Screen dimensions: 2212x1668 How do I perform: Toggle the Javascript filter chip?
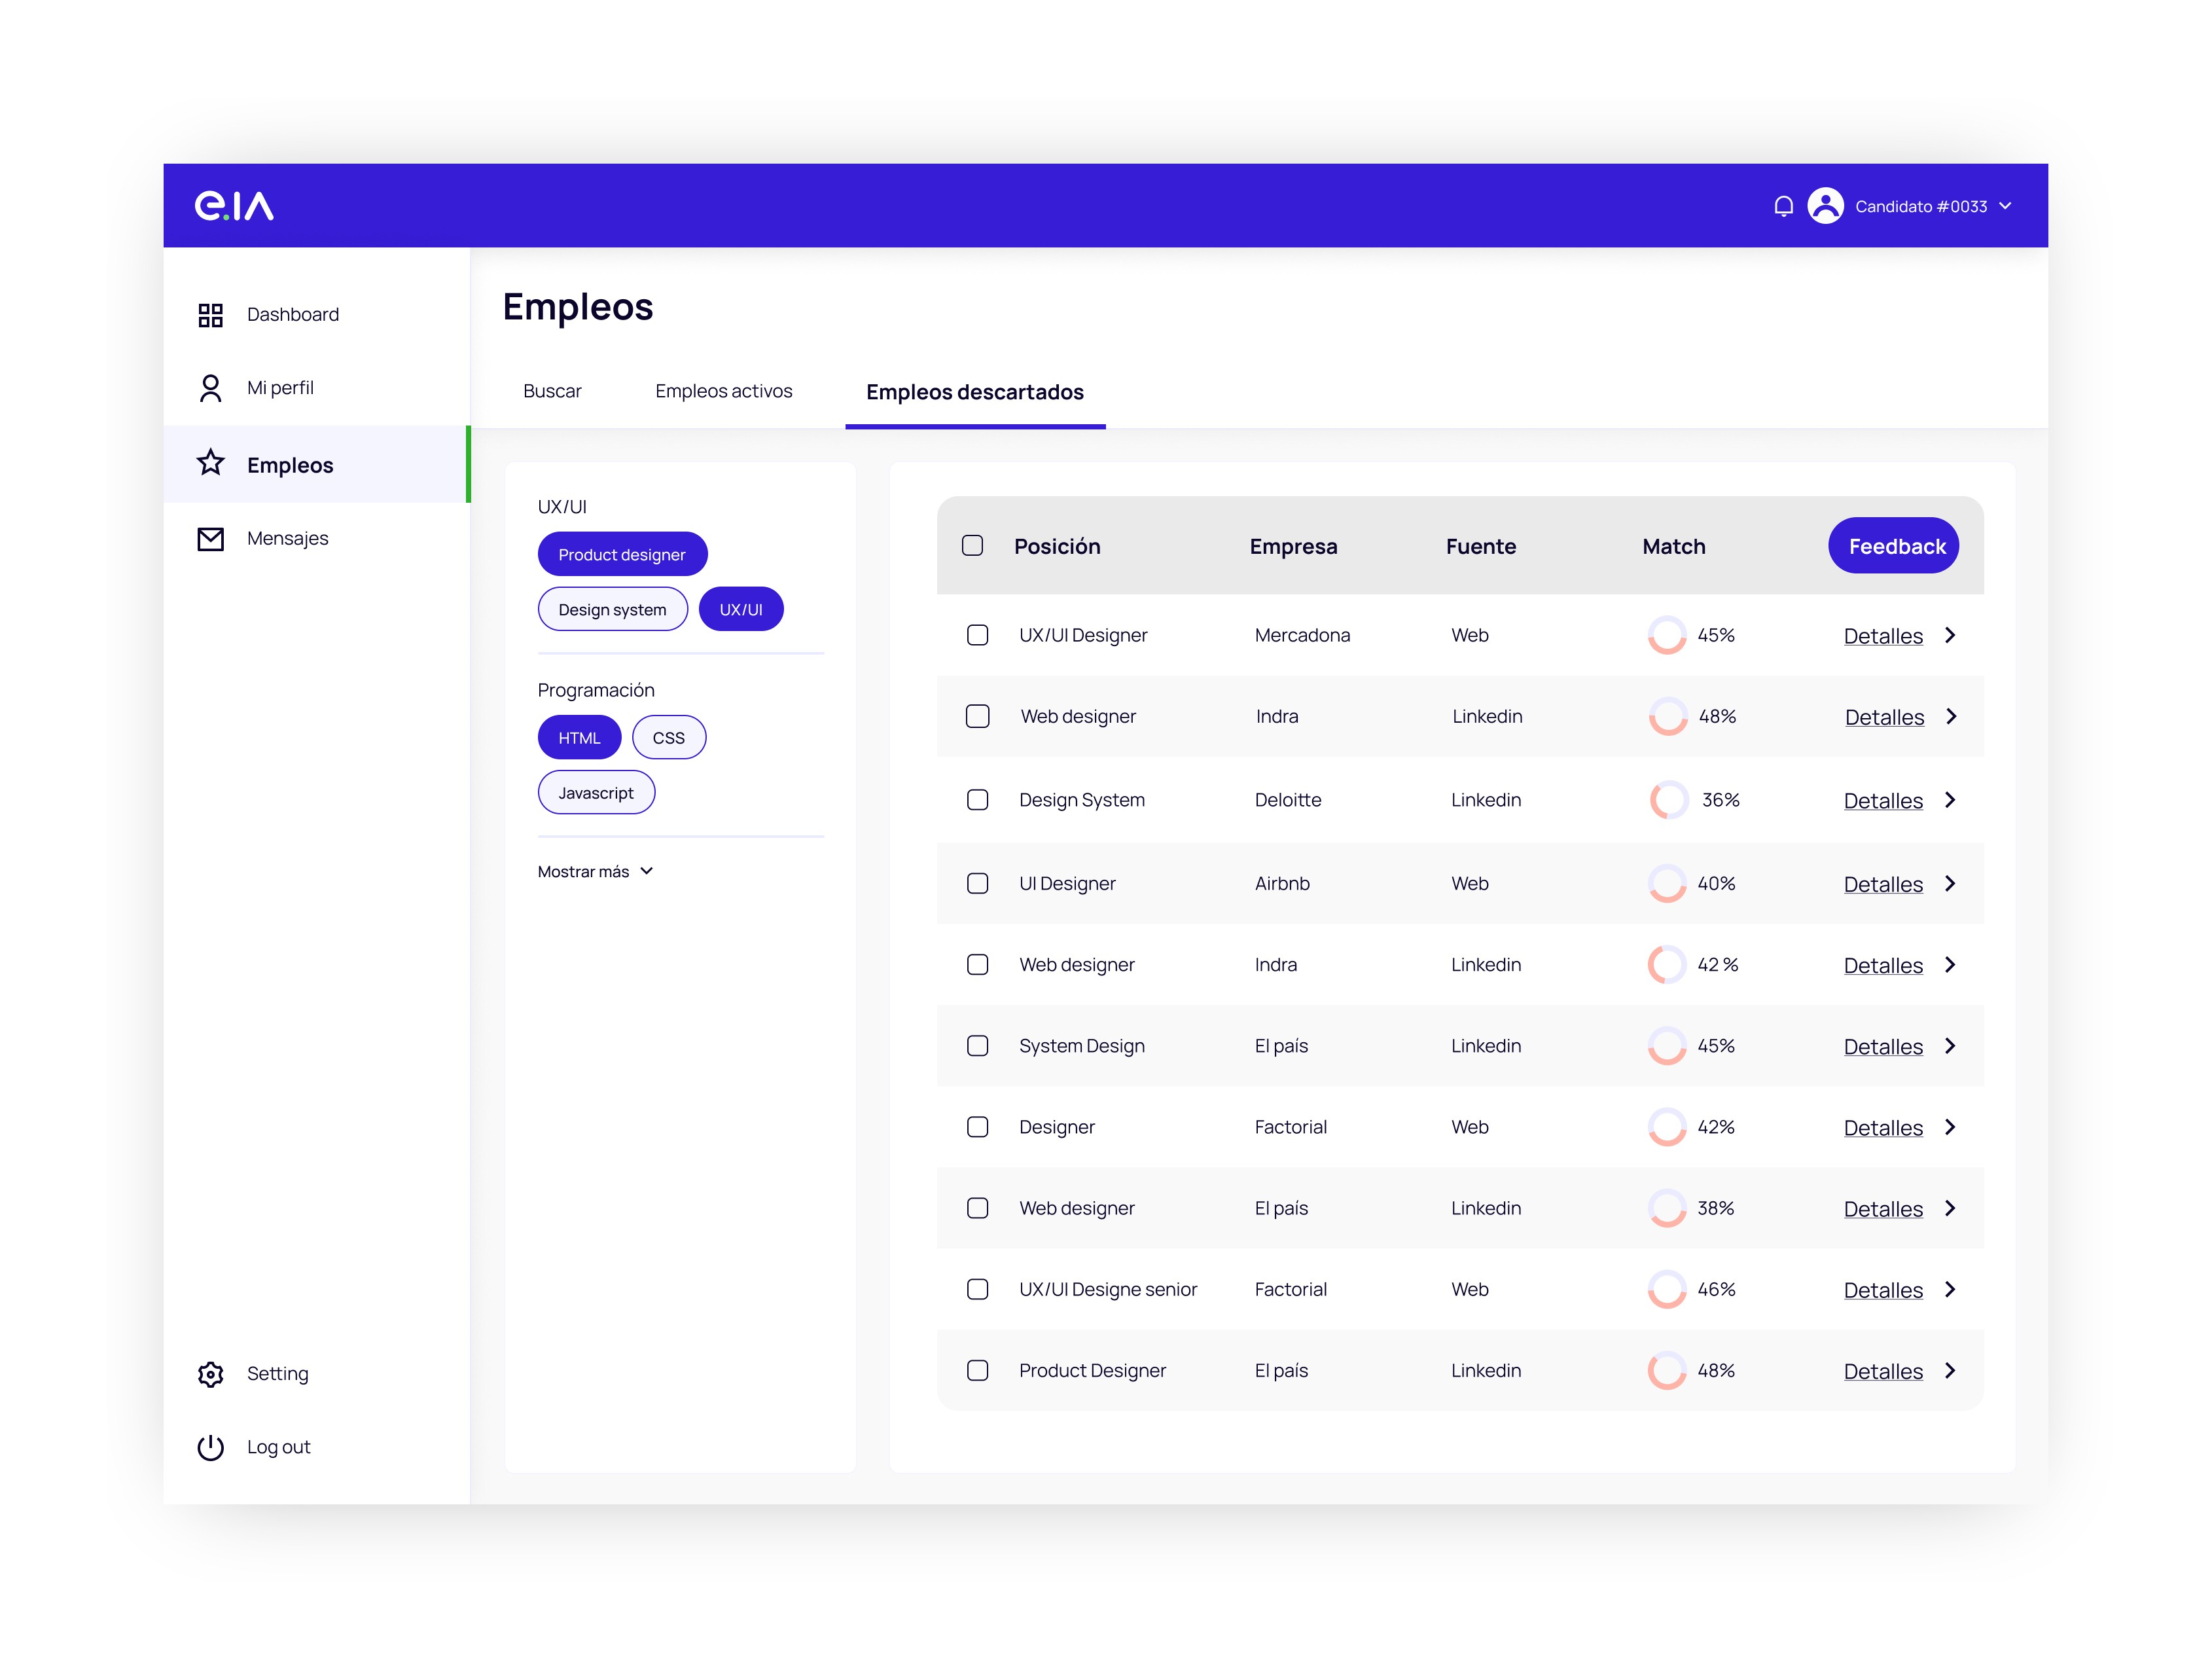click(x=596, y=792)
